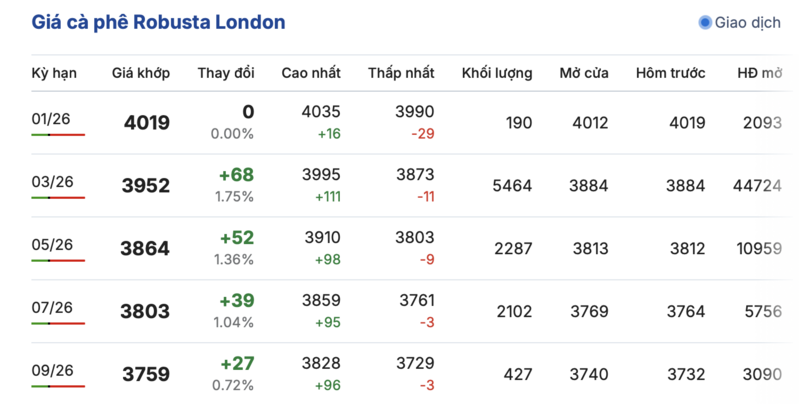800x404 pixels.
Task: Click the 07/26 contract range indicator bar
Action: pyautogui.click(x=58, y=324)
